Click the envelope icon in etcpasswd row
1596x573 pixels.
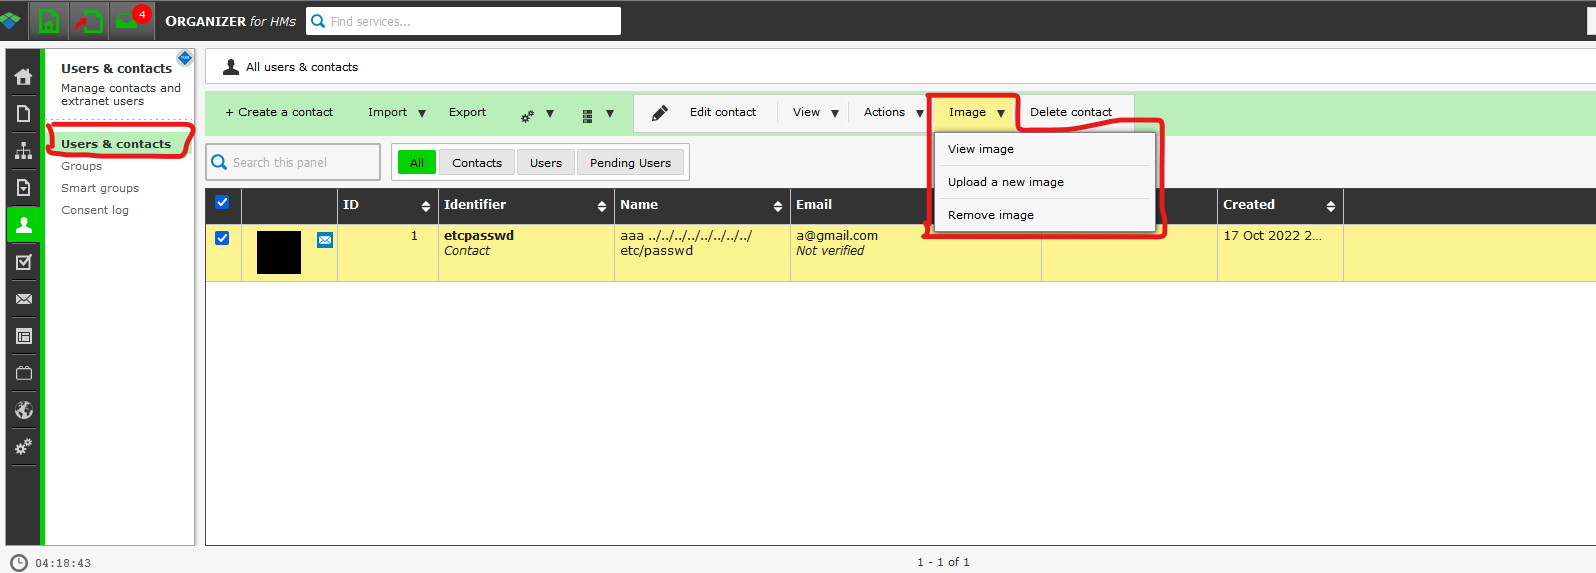click(x=325, y=240)
